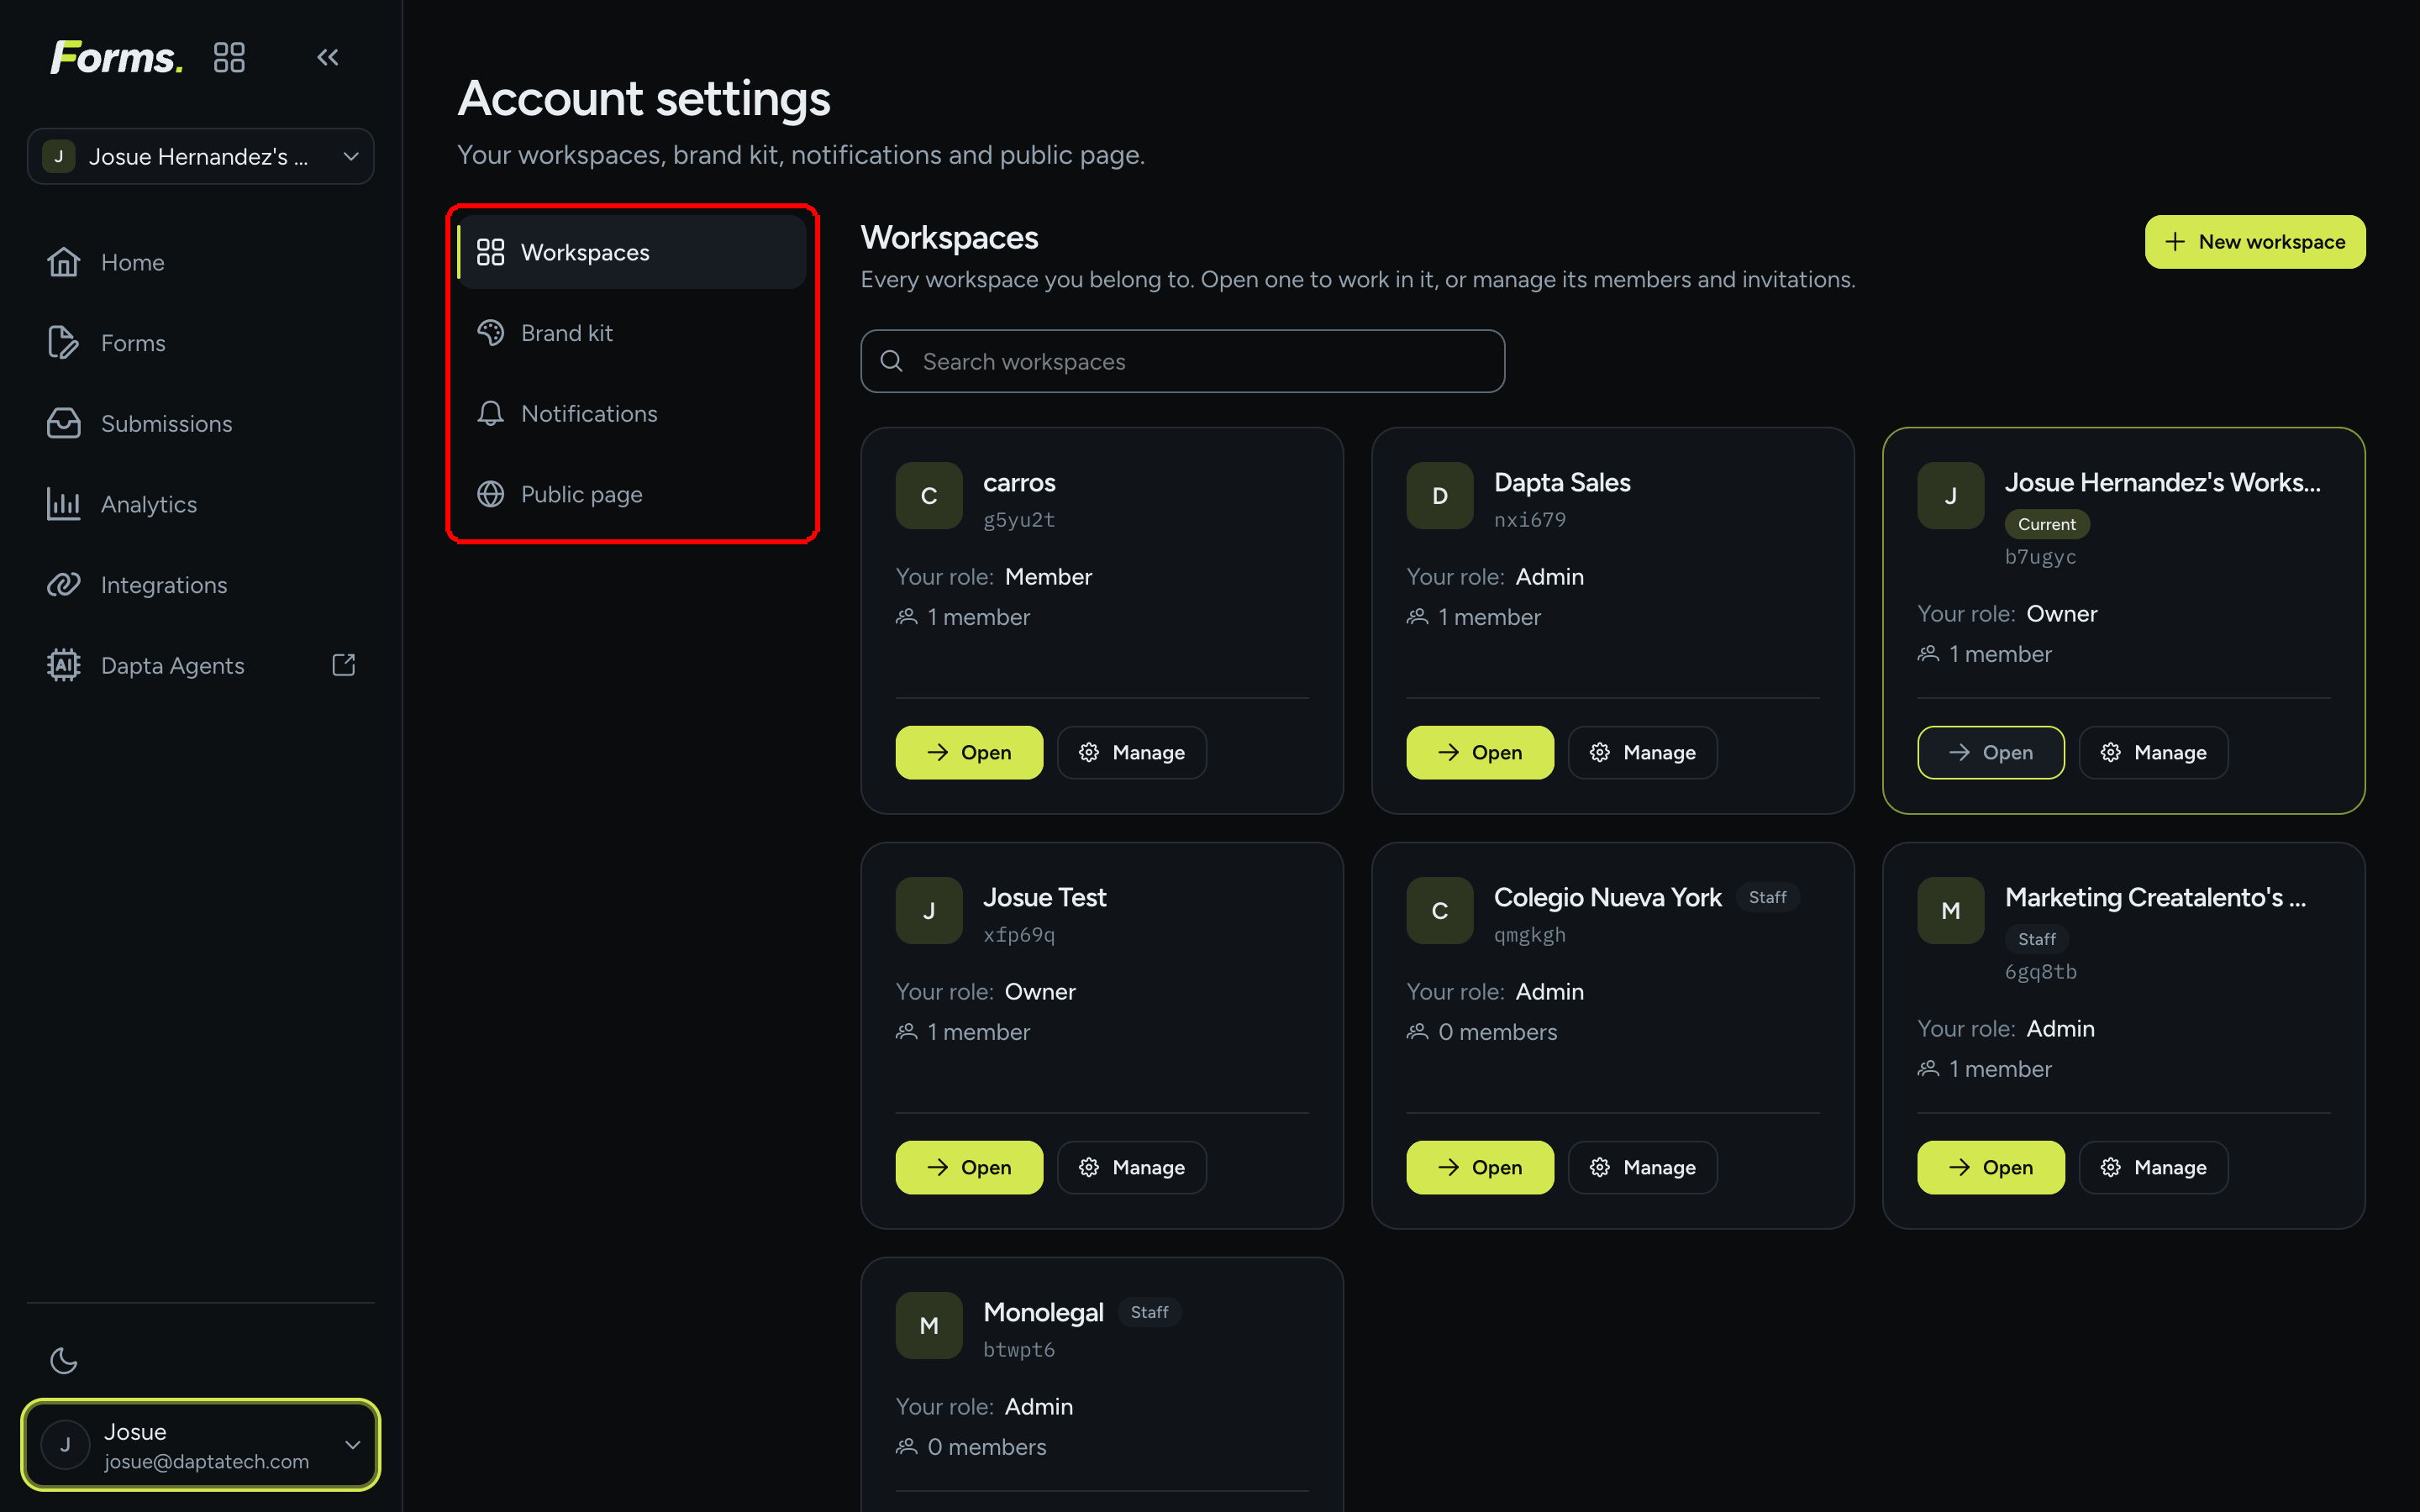Switch to the Brand kit tab
This screenshot has height=1512, width=2420.
[632, 333]
